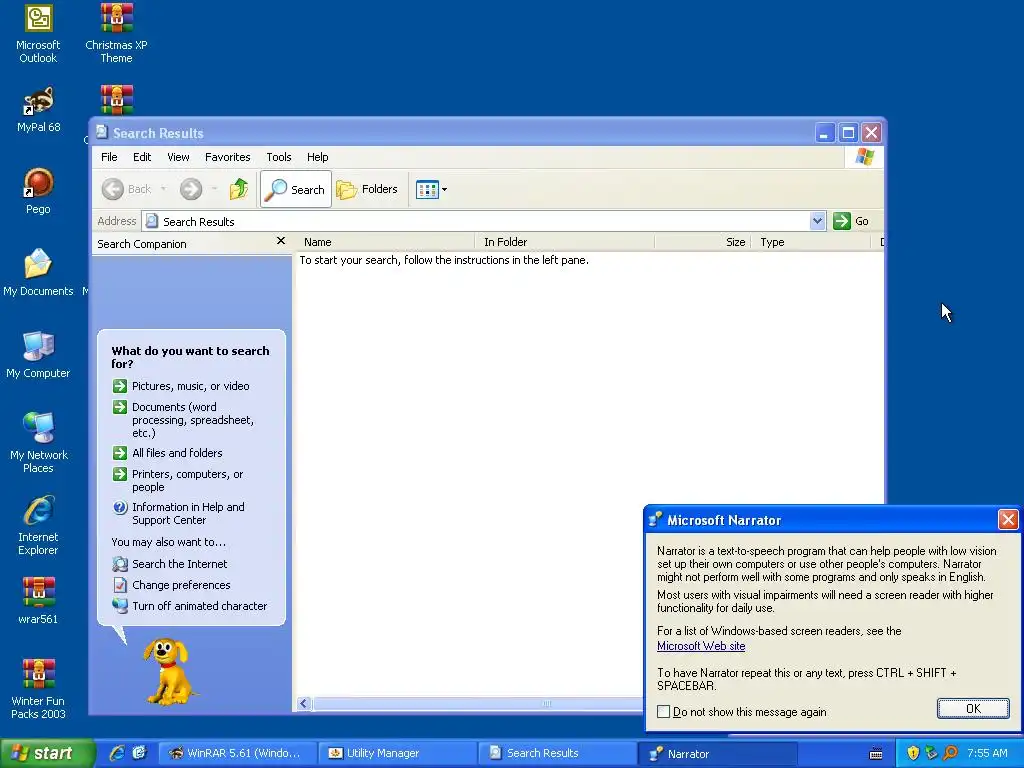Open the View menu
The image size is (1024, 768).
178,157
